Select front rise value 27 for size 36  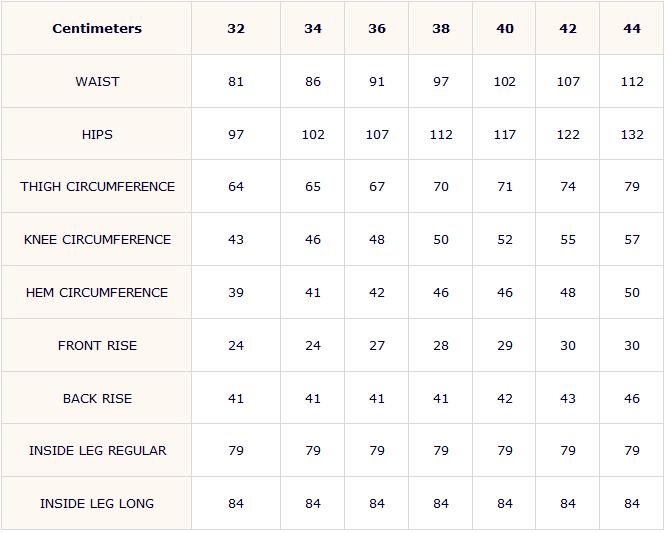[x=377, y=345]
